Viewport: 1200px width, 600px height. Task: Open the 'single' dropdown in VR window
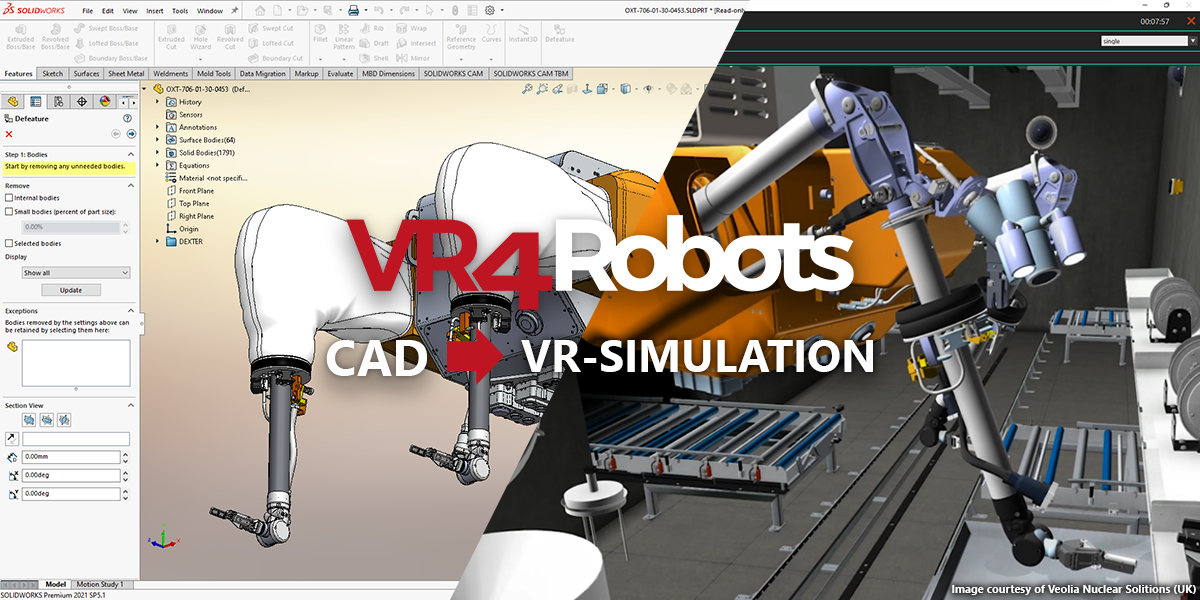pyautogui.click(x=1146, y=41)
